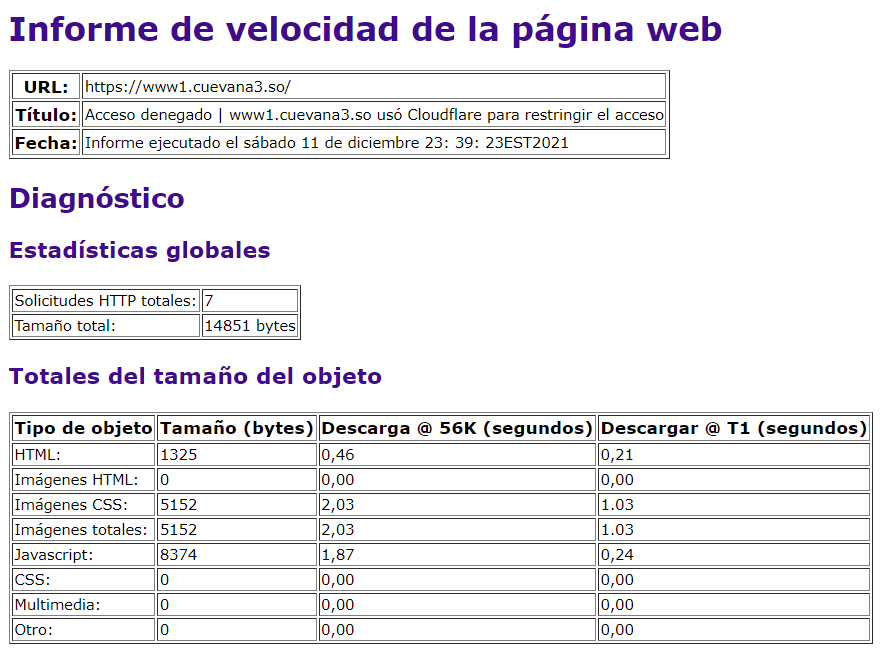Click the "Informe de velocidad de la página web" heading
The height and width of the screenshot is (671, 890).
365,30
